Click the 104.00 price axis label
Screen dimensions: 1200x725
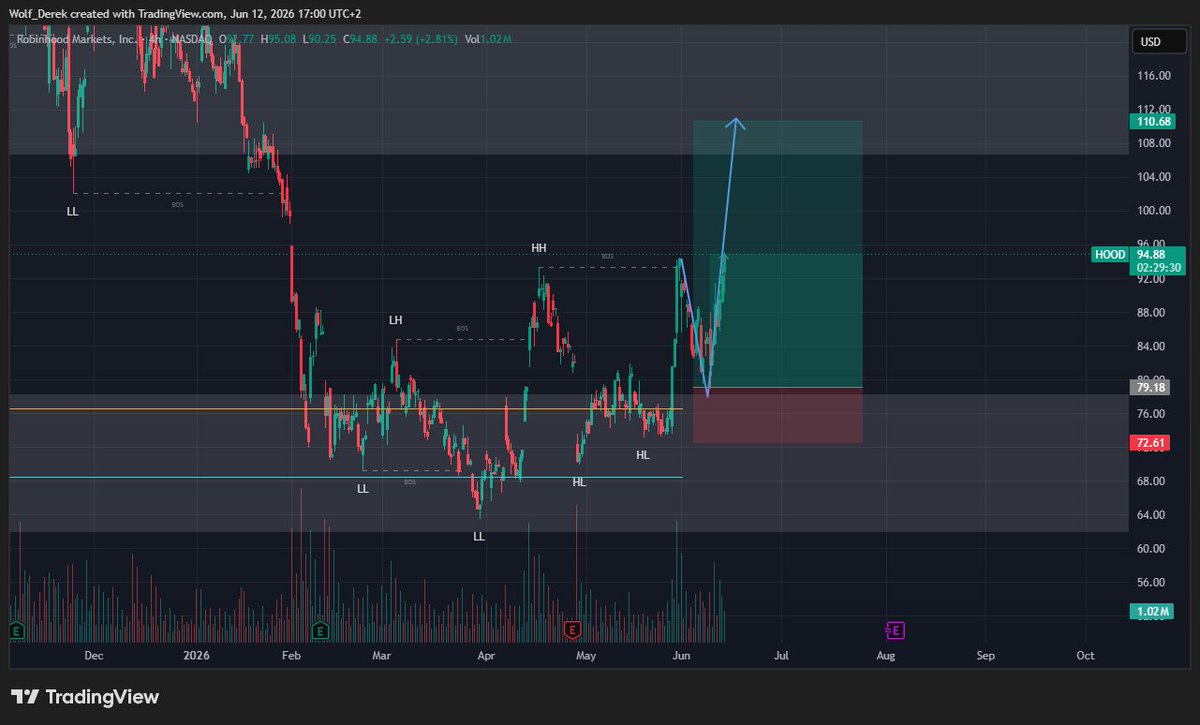1154,177
